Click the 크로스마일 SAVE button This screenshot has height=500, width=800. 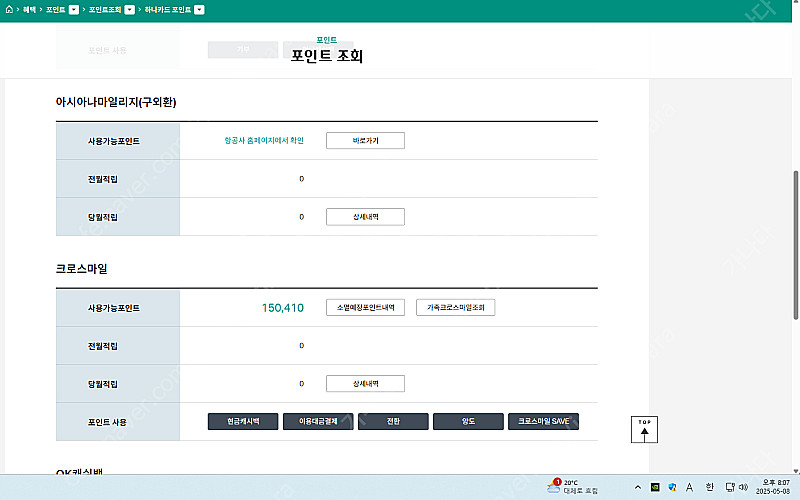tap(543, 421)
